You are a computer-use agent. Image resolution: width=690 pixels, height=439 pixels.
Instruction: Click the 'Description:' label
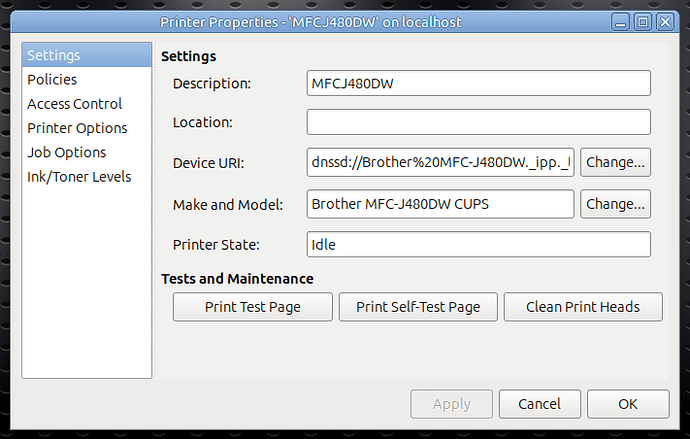click(212, 84)
